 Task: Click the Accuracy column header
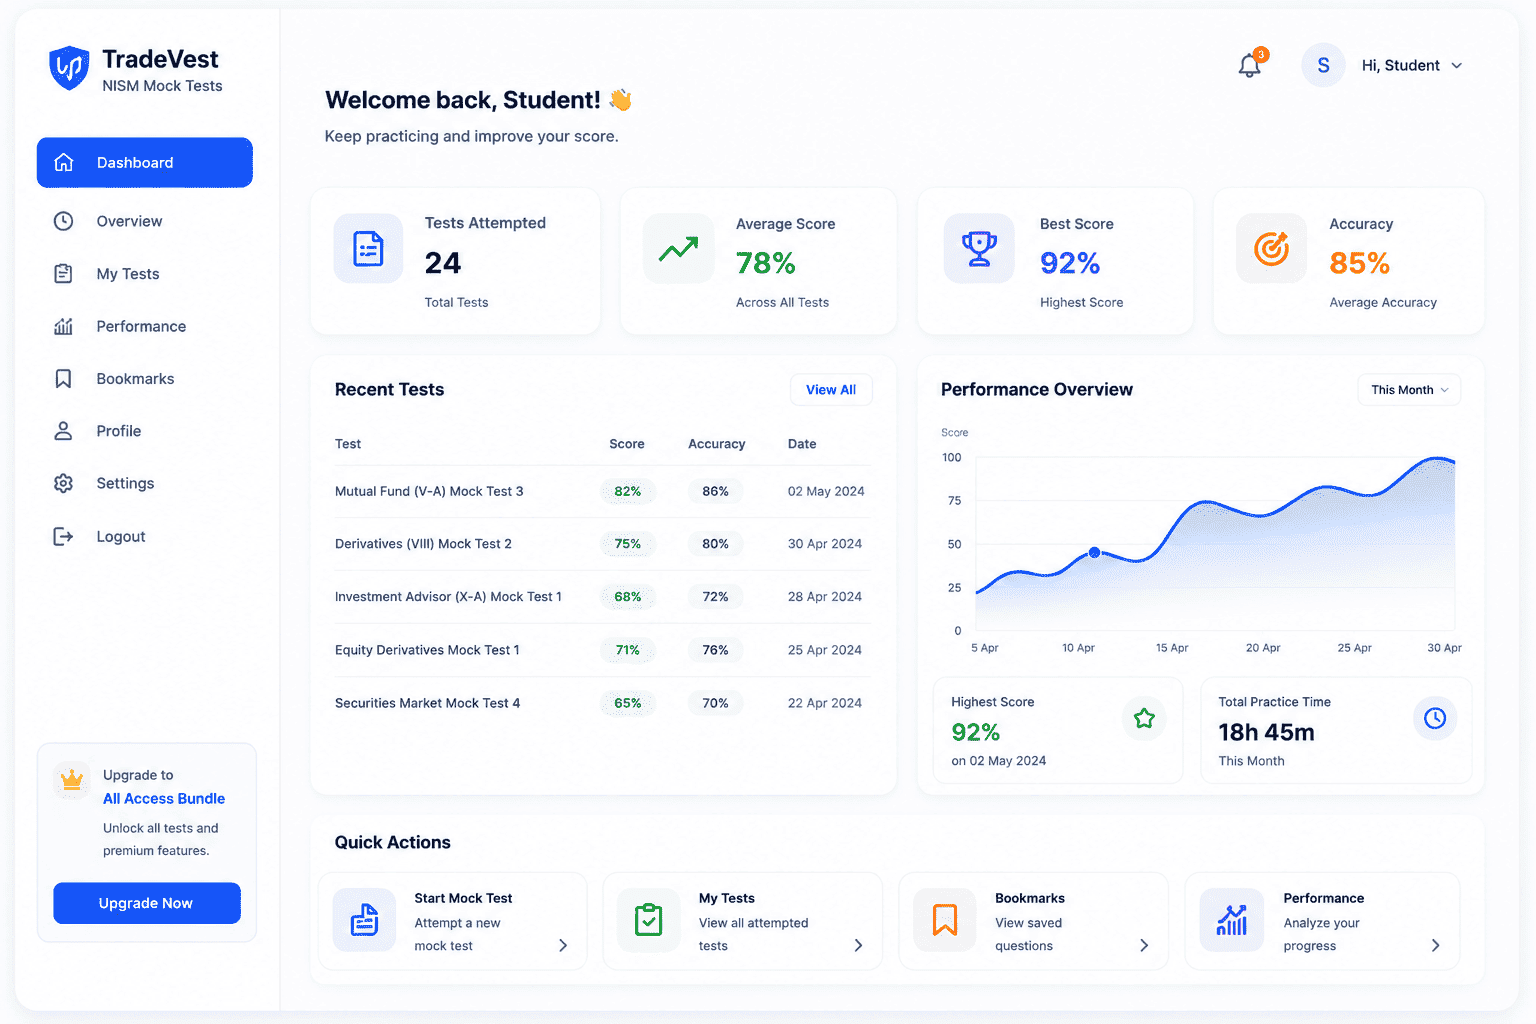click(717, 444)
